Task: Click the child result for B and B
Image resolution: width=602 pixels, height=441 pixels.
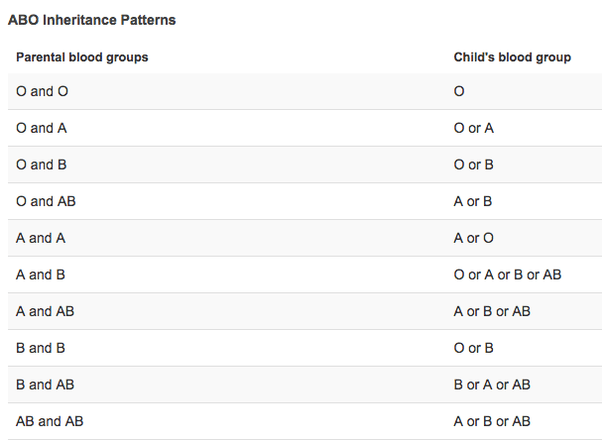Action: pos(474,348)
